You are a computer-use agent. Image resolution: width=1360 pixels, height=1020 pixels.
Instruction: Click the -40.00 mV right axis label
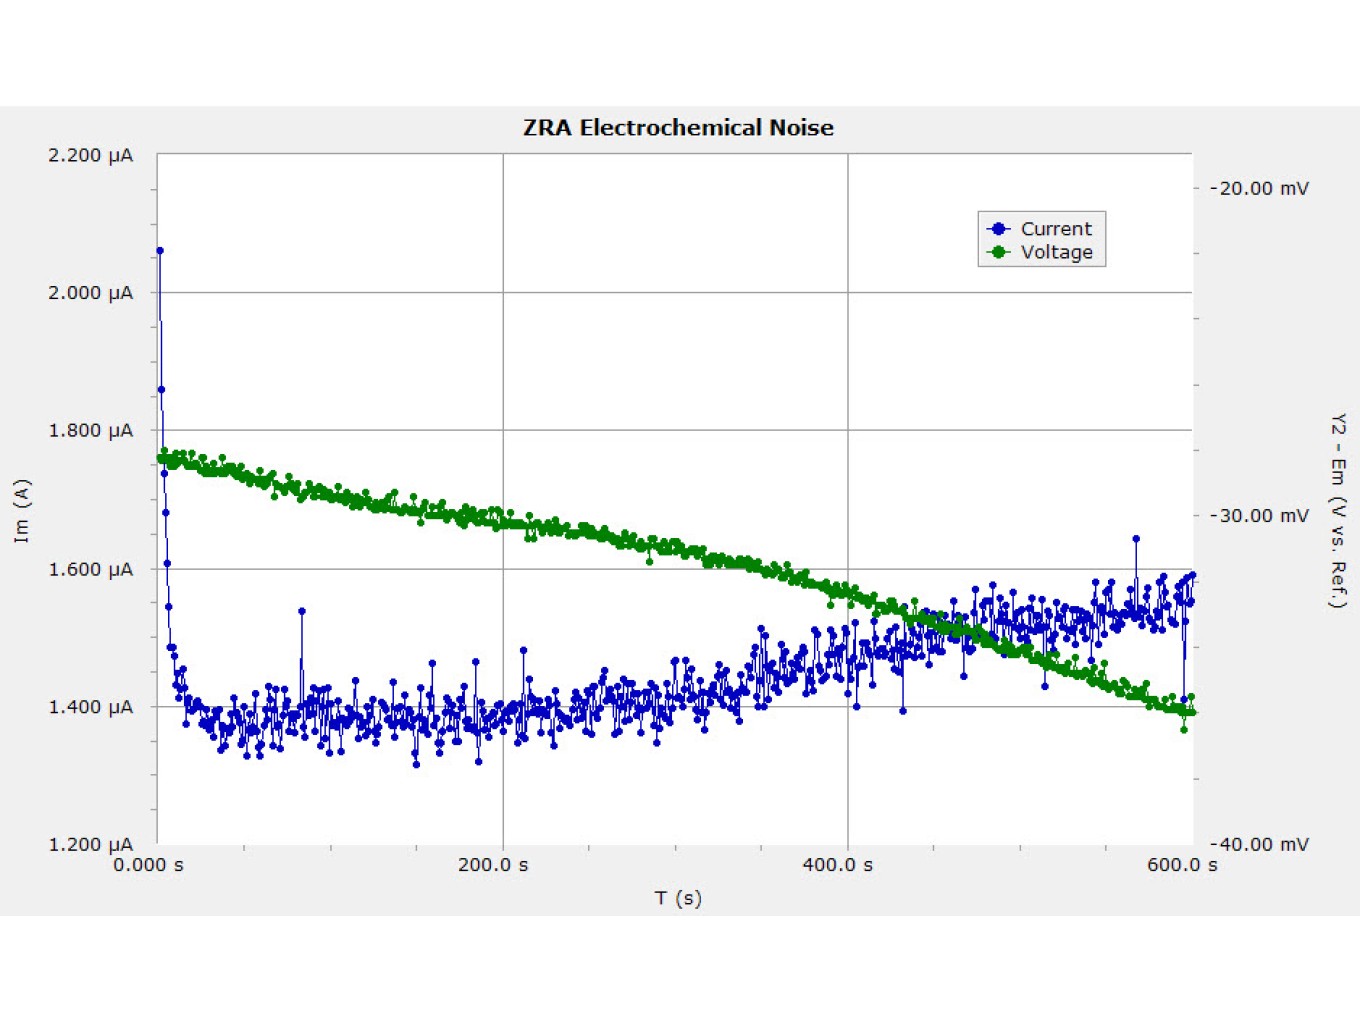point(1259,845)
